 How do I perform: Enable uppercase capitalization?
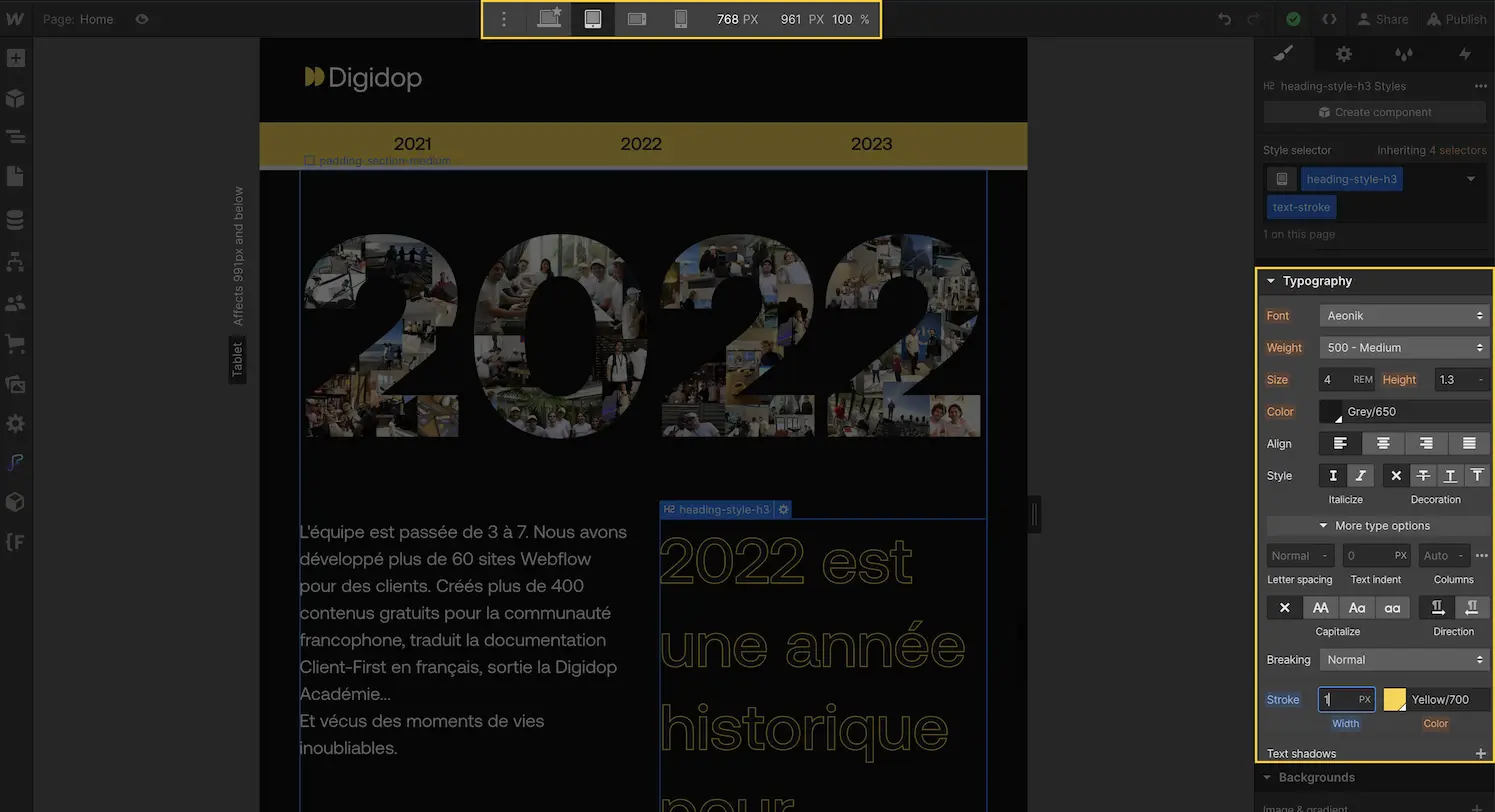[x=1320, y=607]
